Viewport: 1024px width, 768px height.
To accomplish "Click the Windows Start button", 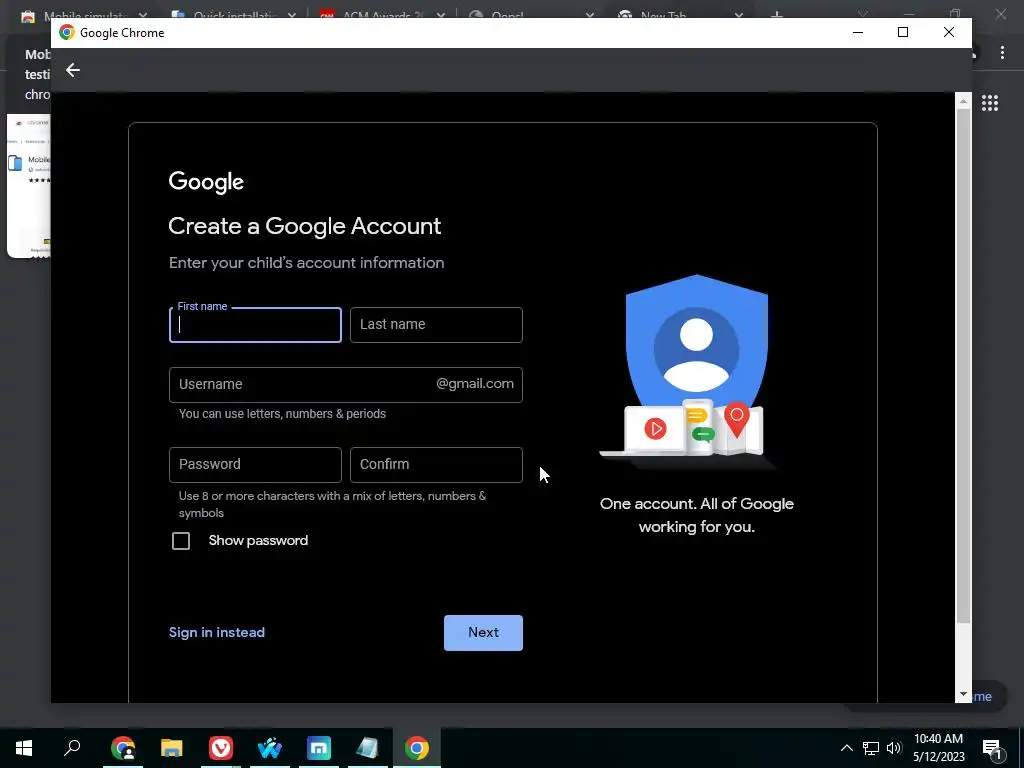I will 24,748.
